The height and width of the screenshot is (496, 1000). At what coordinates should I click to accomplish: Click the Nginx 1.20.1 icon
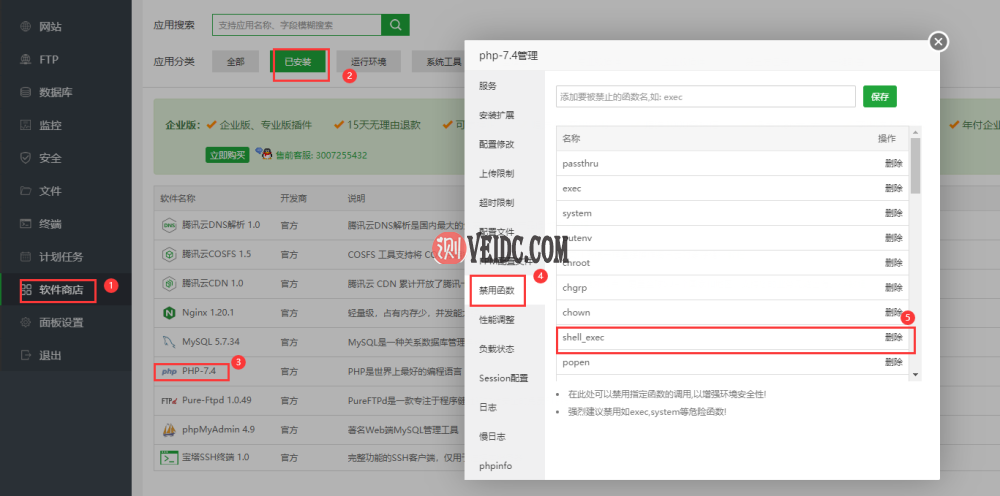pos(169,313)
